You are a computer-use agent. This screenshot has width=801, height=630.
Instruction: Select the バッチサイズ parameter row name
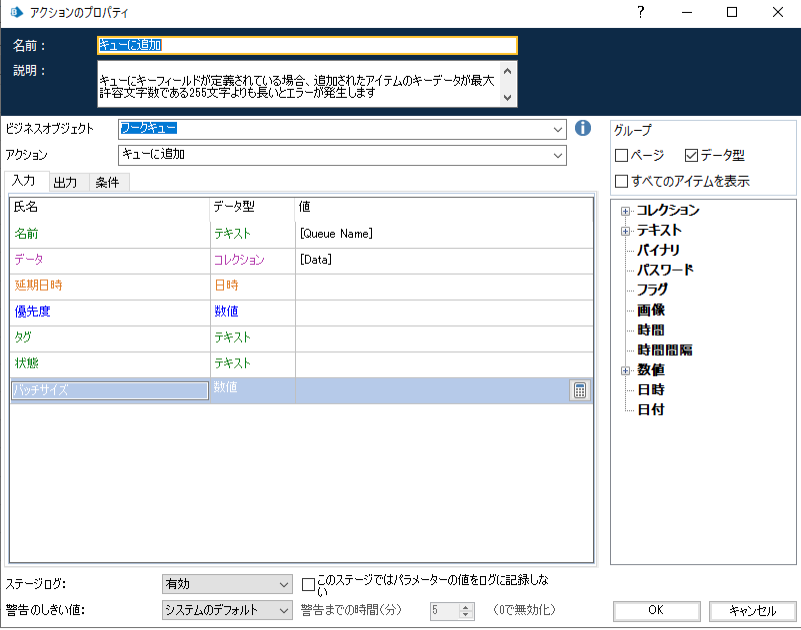(x=109, y=390)
